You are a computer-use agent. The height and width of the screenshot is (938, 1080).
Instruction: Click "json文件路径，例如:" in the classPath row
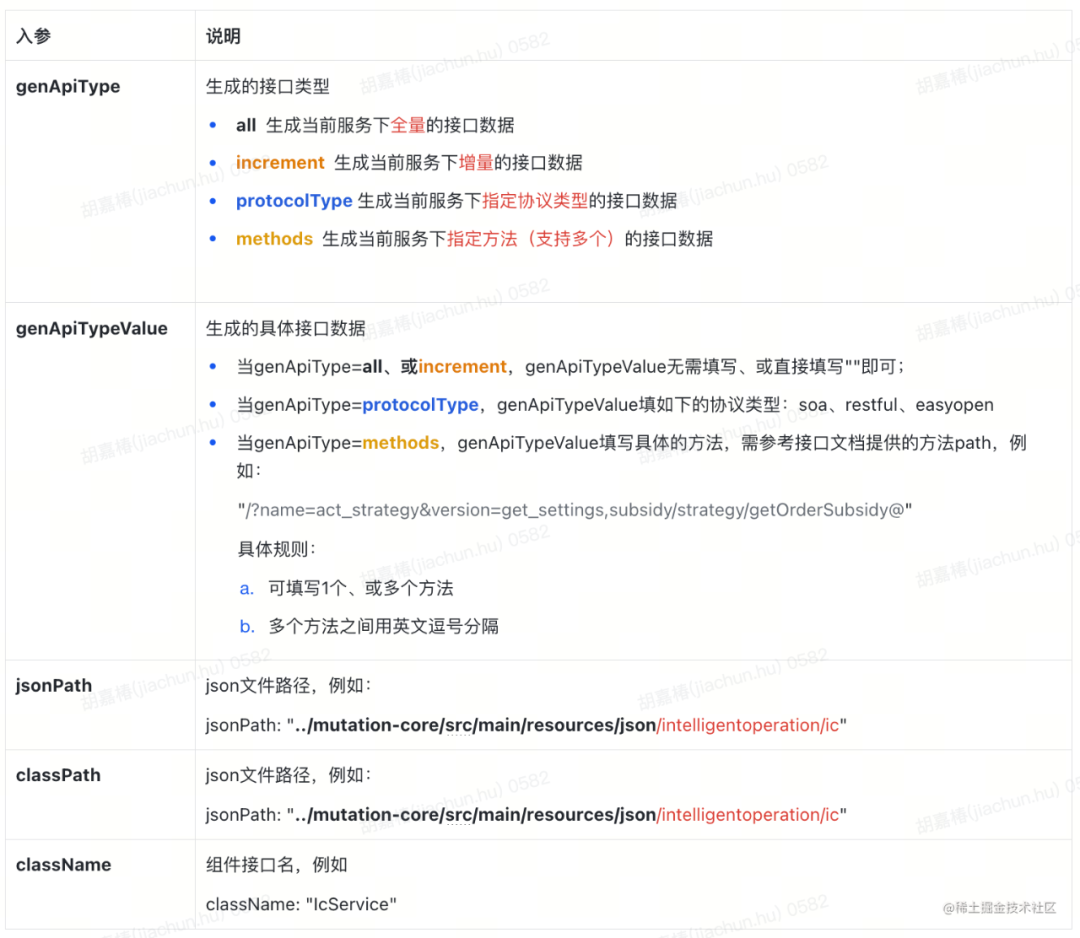(x=289, y=775)
